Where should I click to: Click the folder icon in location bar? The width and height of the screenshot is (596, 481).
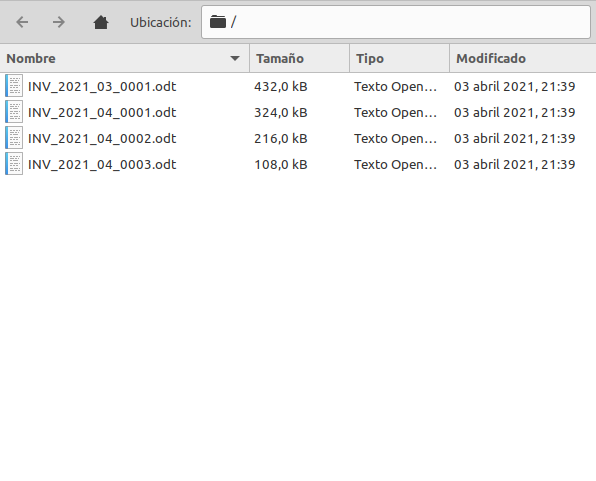(x=218, y=22)
